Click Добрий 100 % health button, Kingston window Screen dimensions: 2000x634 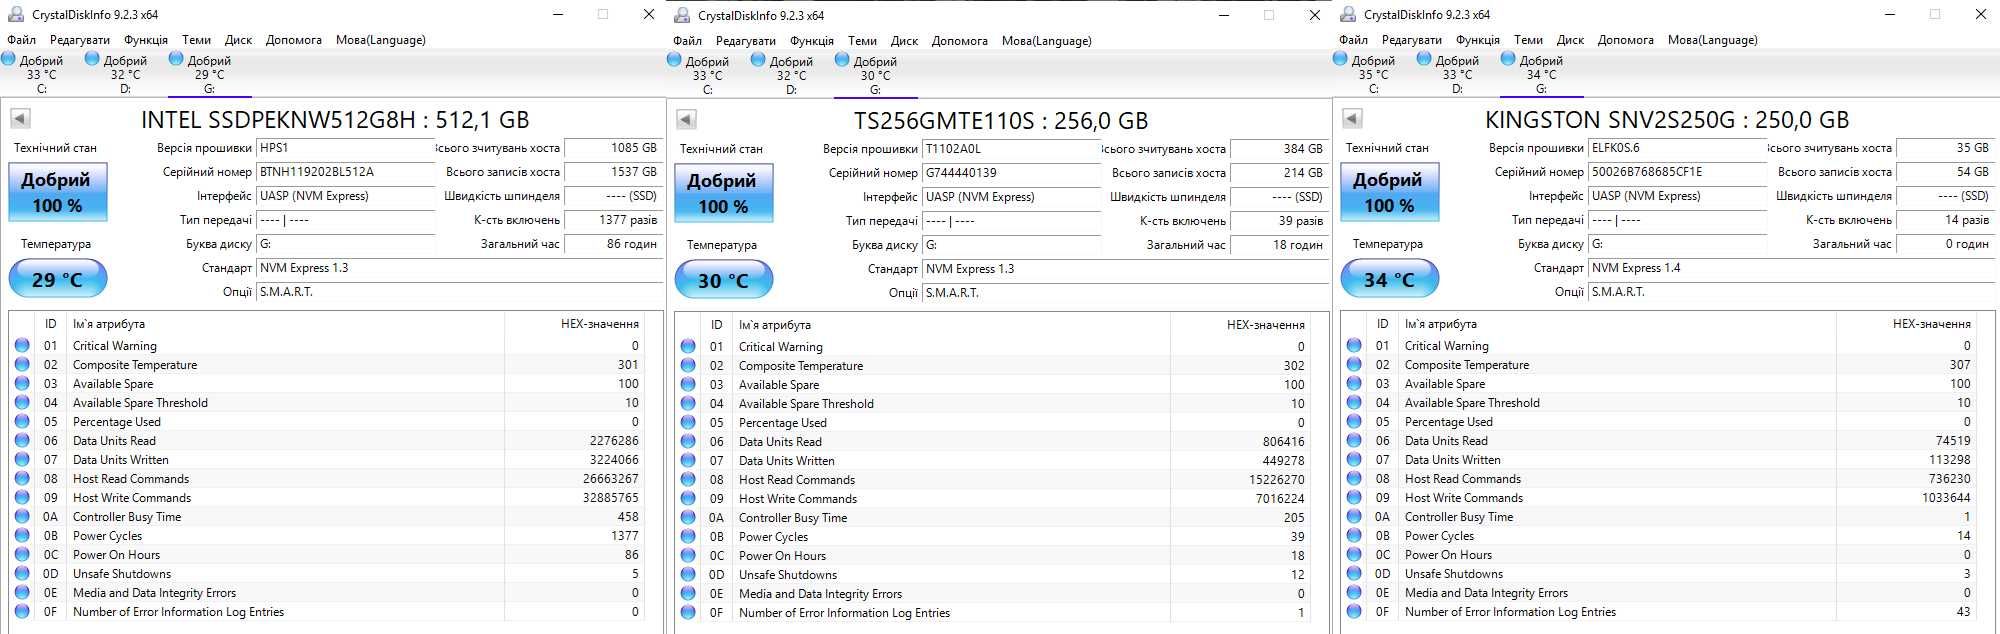tap(1389, 192)
